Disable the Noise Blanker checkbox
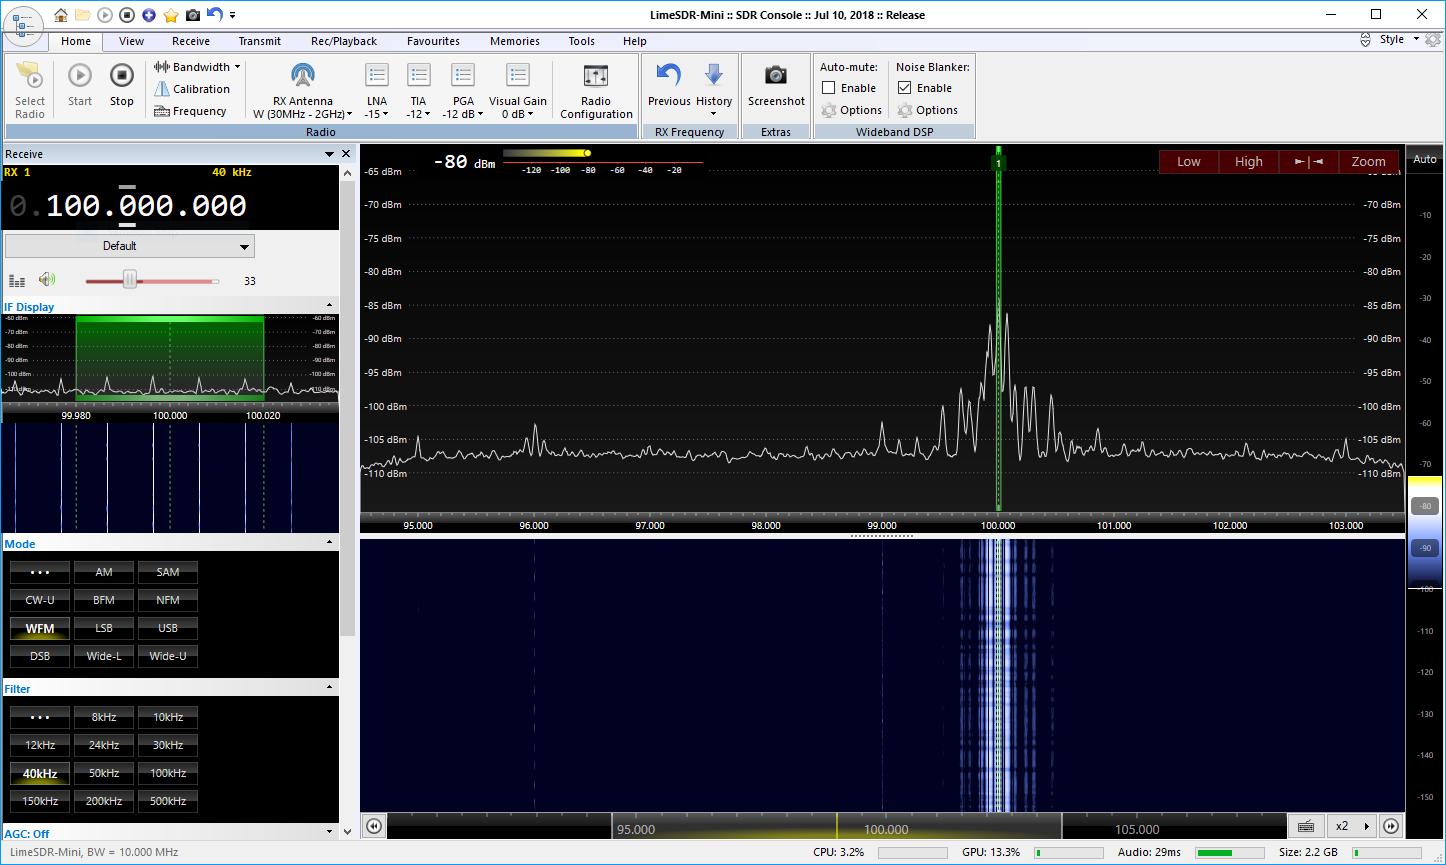Viewport: 1446px width, 865px height. (905, 88)
